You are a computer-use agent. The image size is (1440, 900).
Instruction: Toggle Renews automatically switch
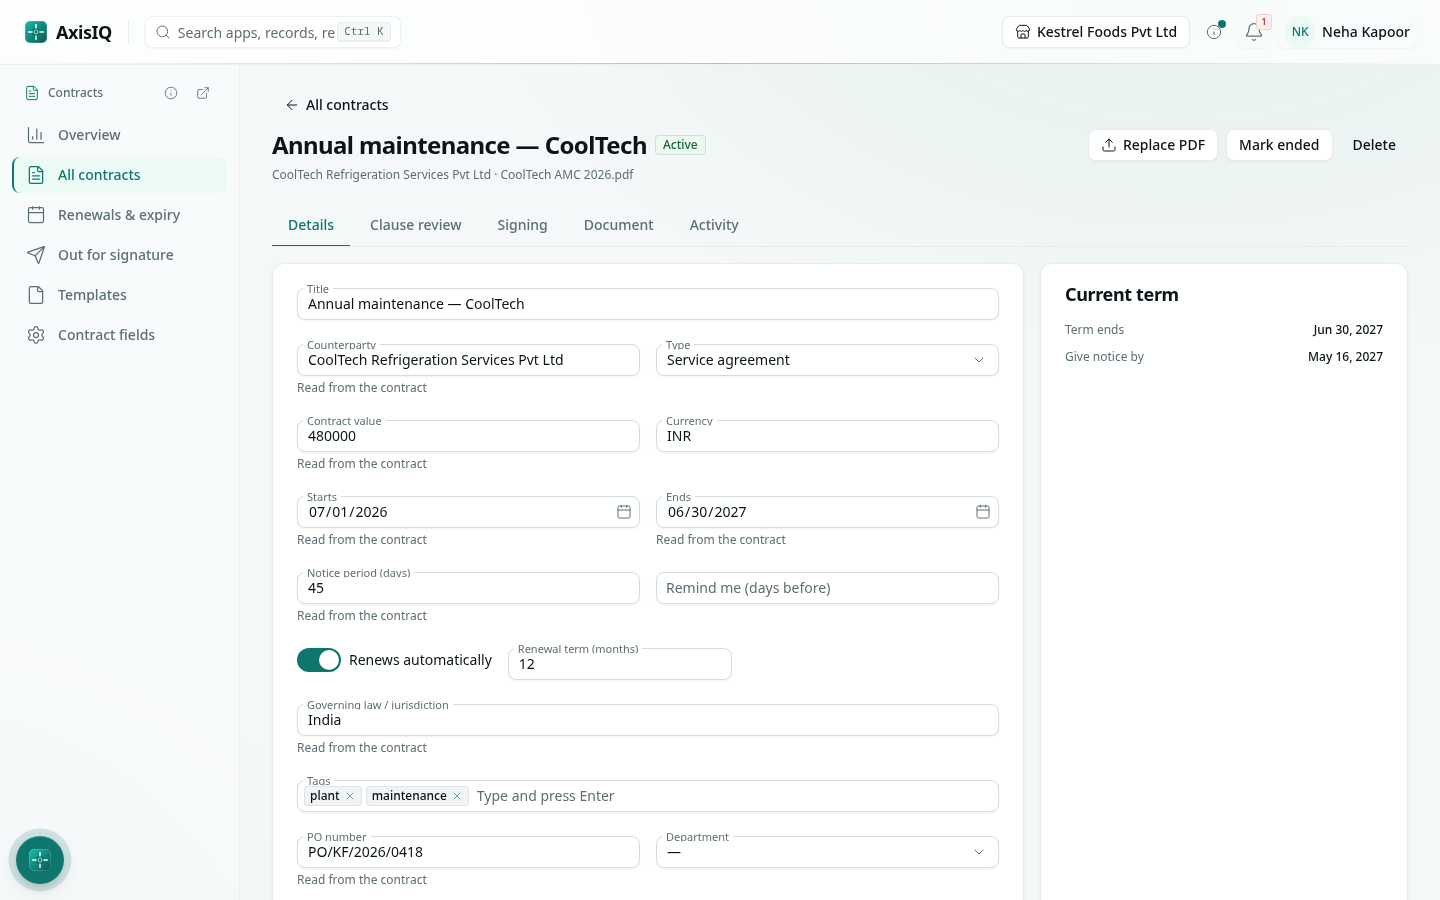click(x=319, y=660)
